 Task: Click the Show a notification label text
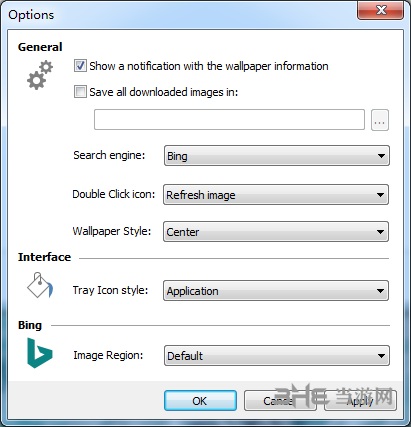point(209,66)
